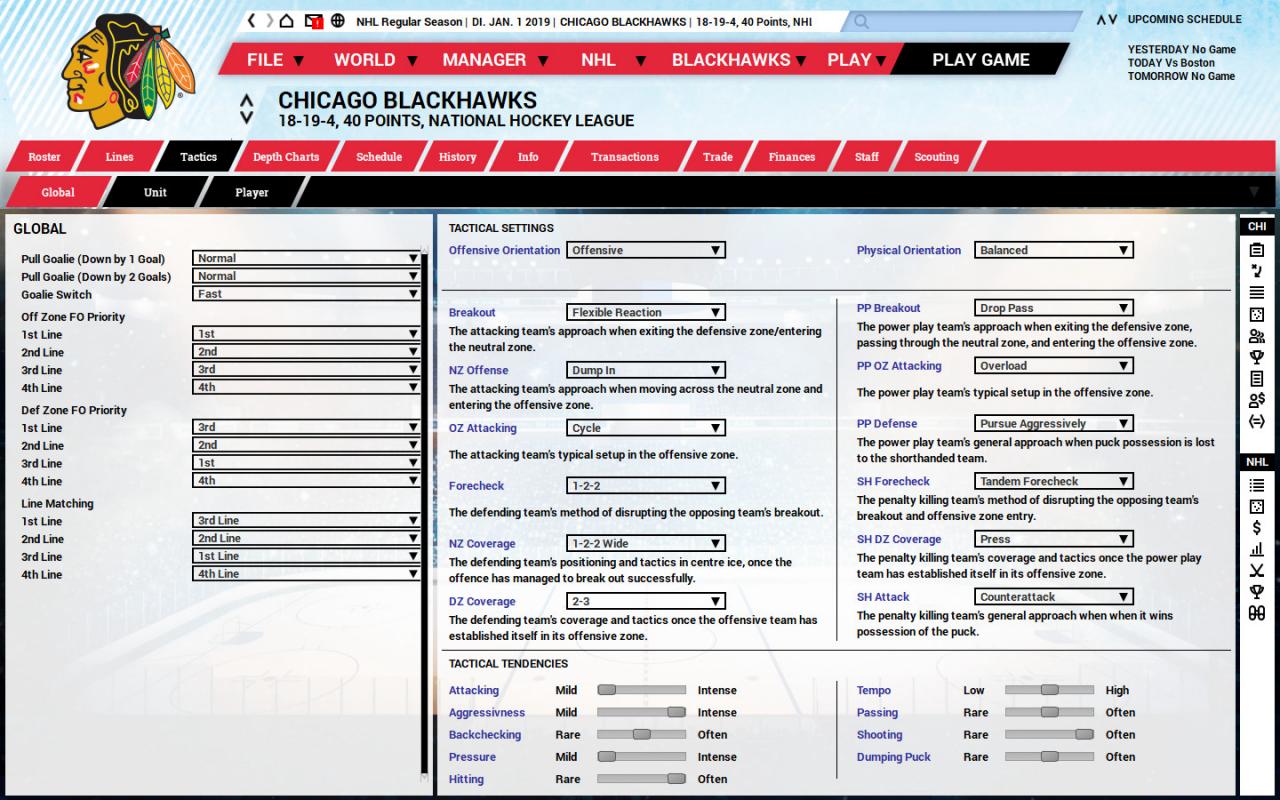Open the Home screen icon

click(286, 19)
